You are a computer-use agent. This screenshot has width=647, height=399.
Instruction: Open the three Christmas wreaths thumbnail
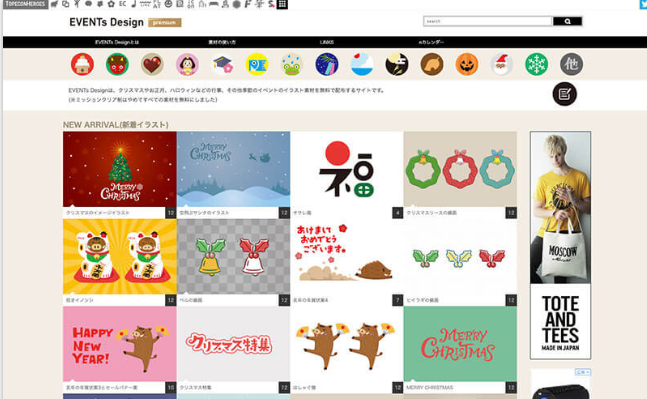tap(460, 169)
